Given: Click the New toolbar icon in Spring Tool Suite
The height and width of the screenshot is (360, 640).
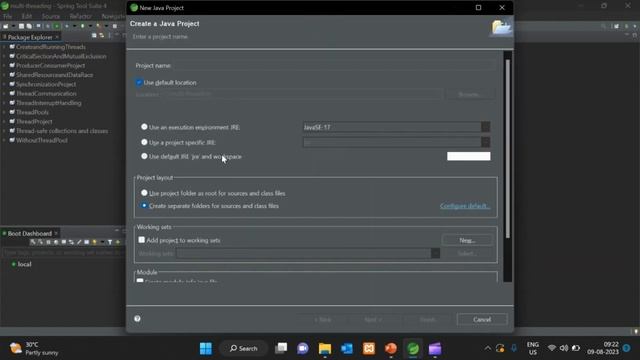Looking at the screenshot, I should [6, 26].
